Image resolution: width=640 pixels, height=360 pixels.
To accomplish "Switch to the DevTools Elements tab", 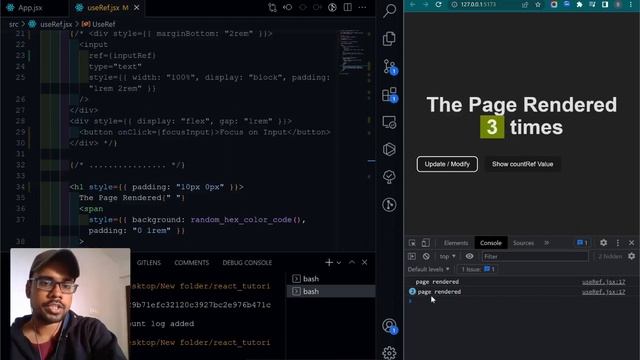I will [x=456, y=243].
